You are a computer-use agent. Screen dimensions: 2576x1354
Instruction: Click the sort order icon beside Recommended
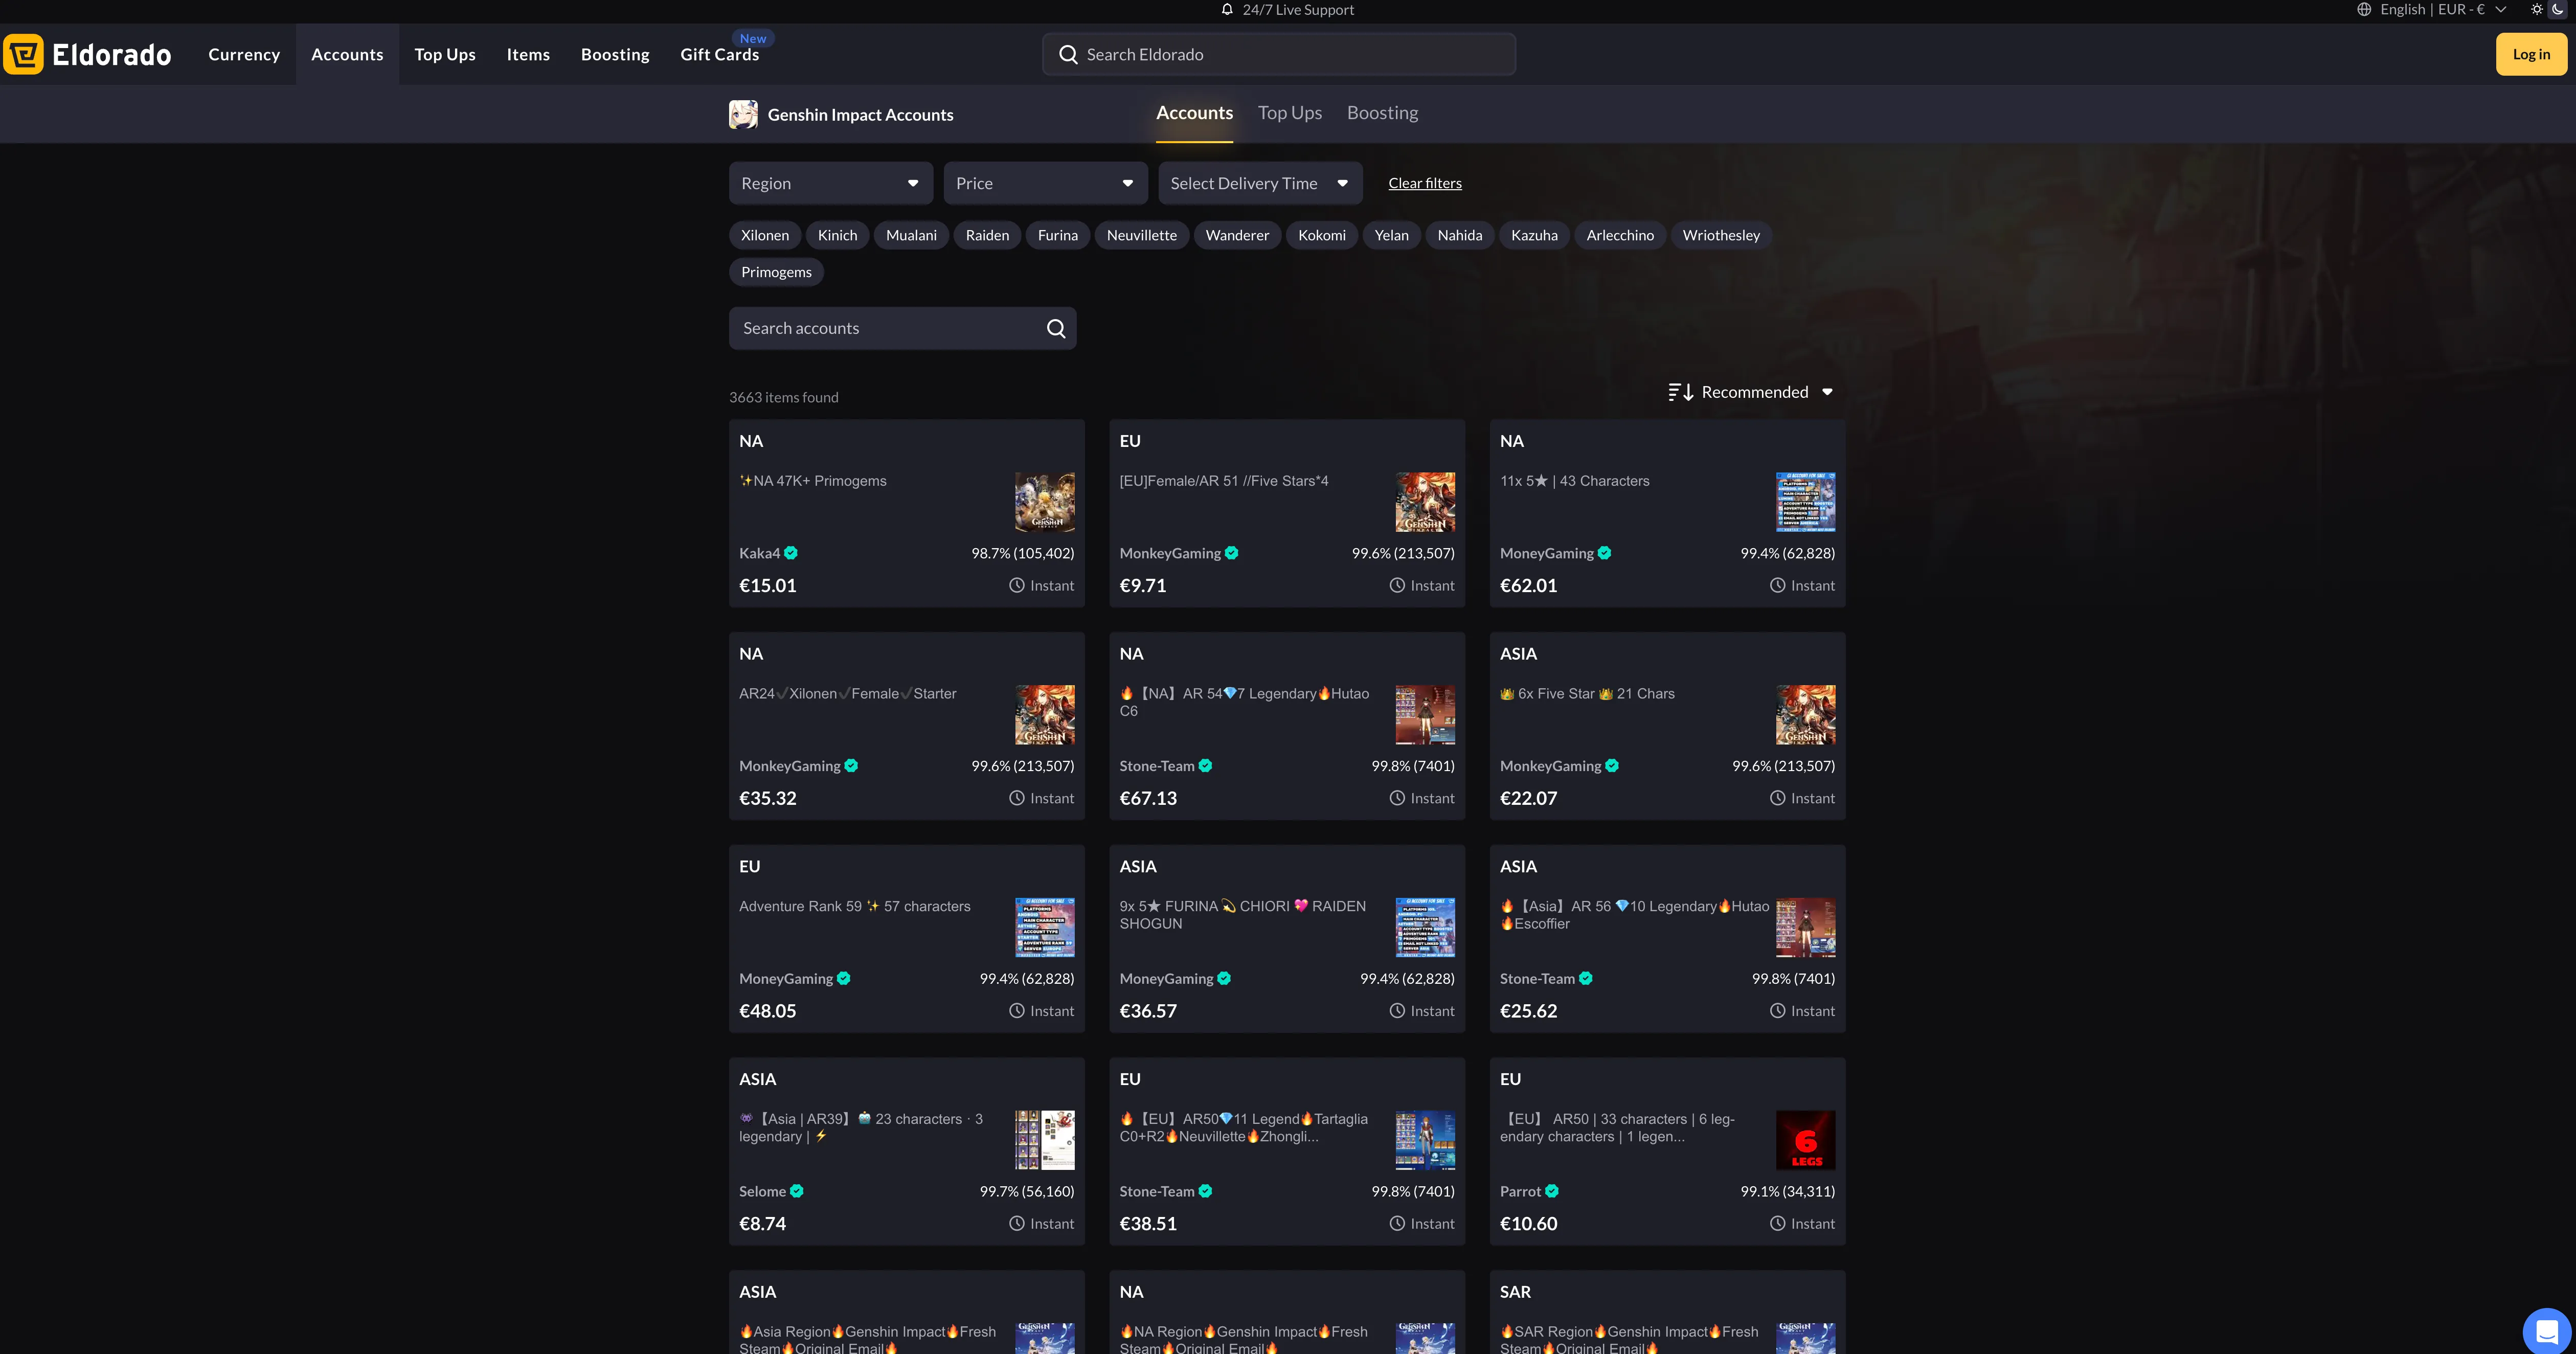[x=1680, y=392]
